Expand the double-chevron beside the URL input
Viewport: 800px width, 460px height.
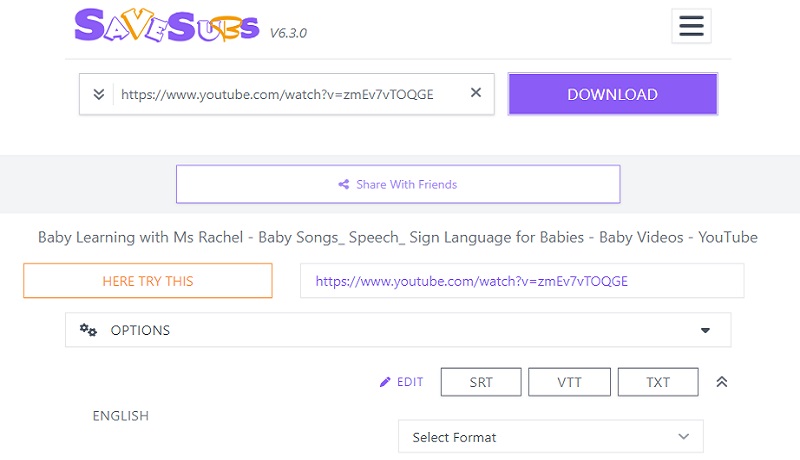click(98, 94)
